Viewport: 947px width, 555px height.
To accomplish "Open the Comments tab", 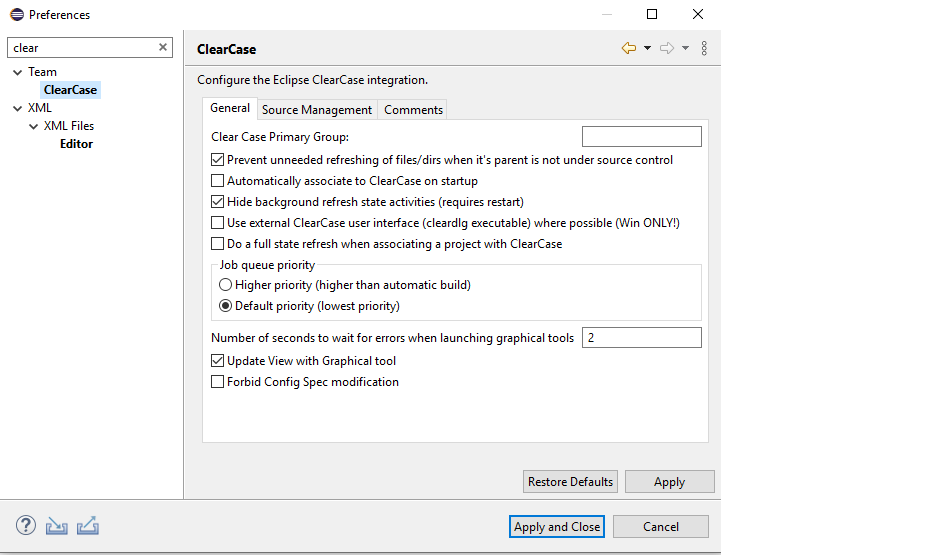I will pos(413,110).
